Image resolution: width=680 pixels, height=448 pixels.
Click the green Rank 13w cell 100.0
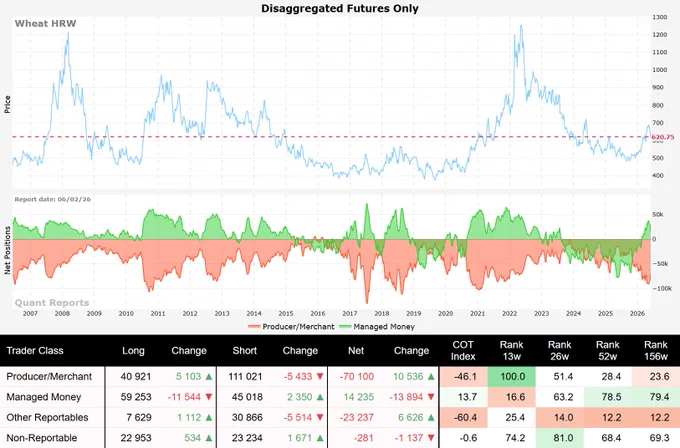pyautogui.click(x=512, y=376)
